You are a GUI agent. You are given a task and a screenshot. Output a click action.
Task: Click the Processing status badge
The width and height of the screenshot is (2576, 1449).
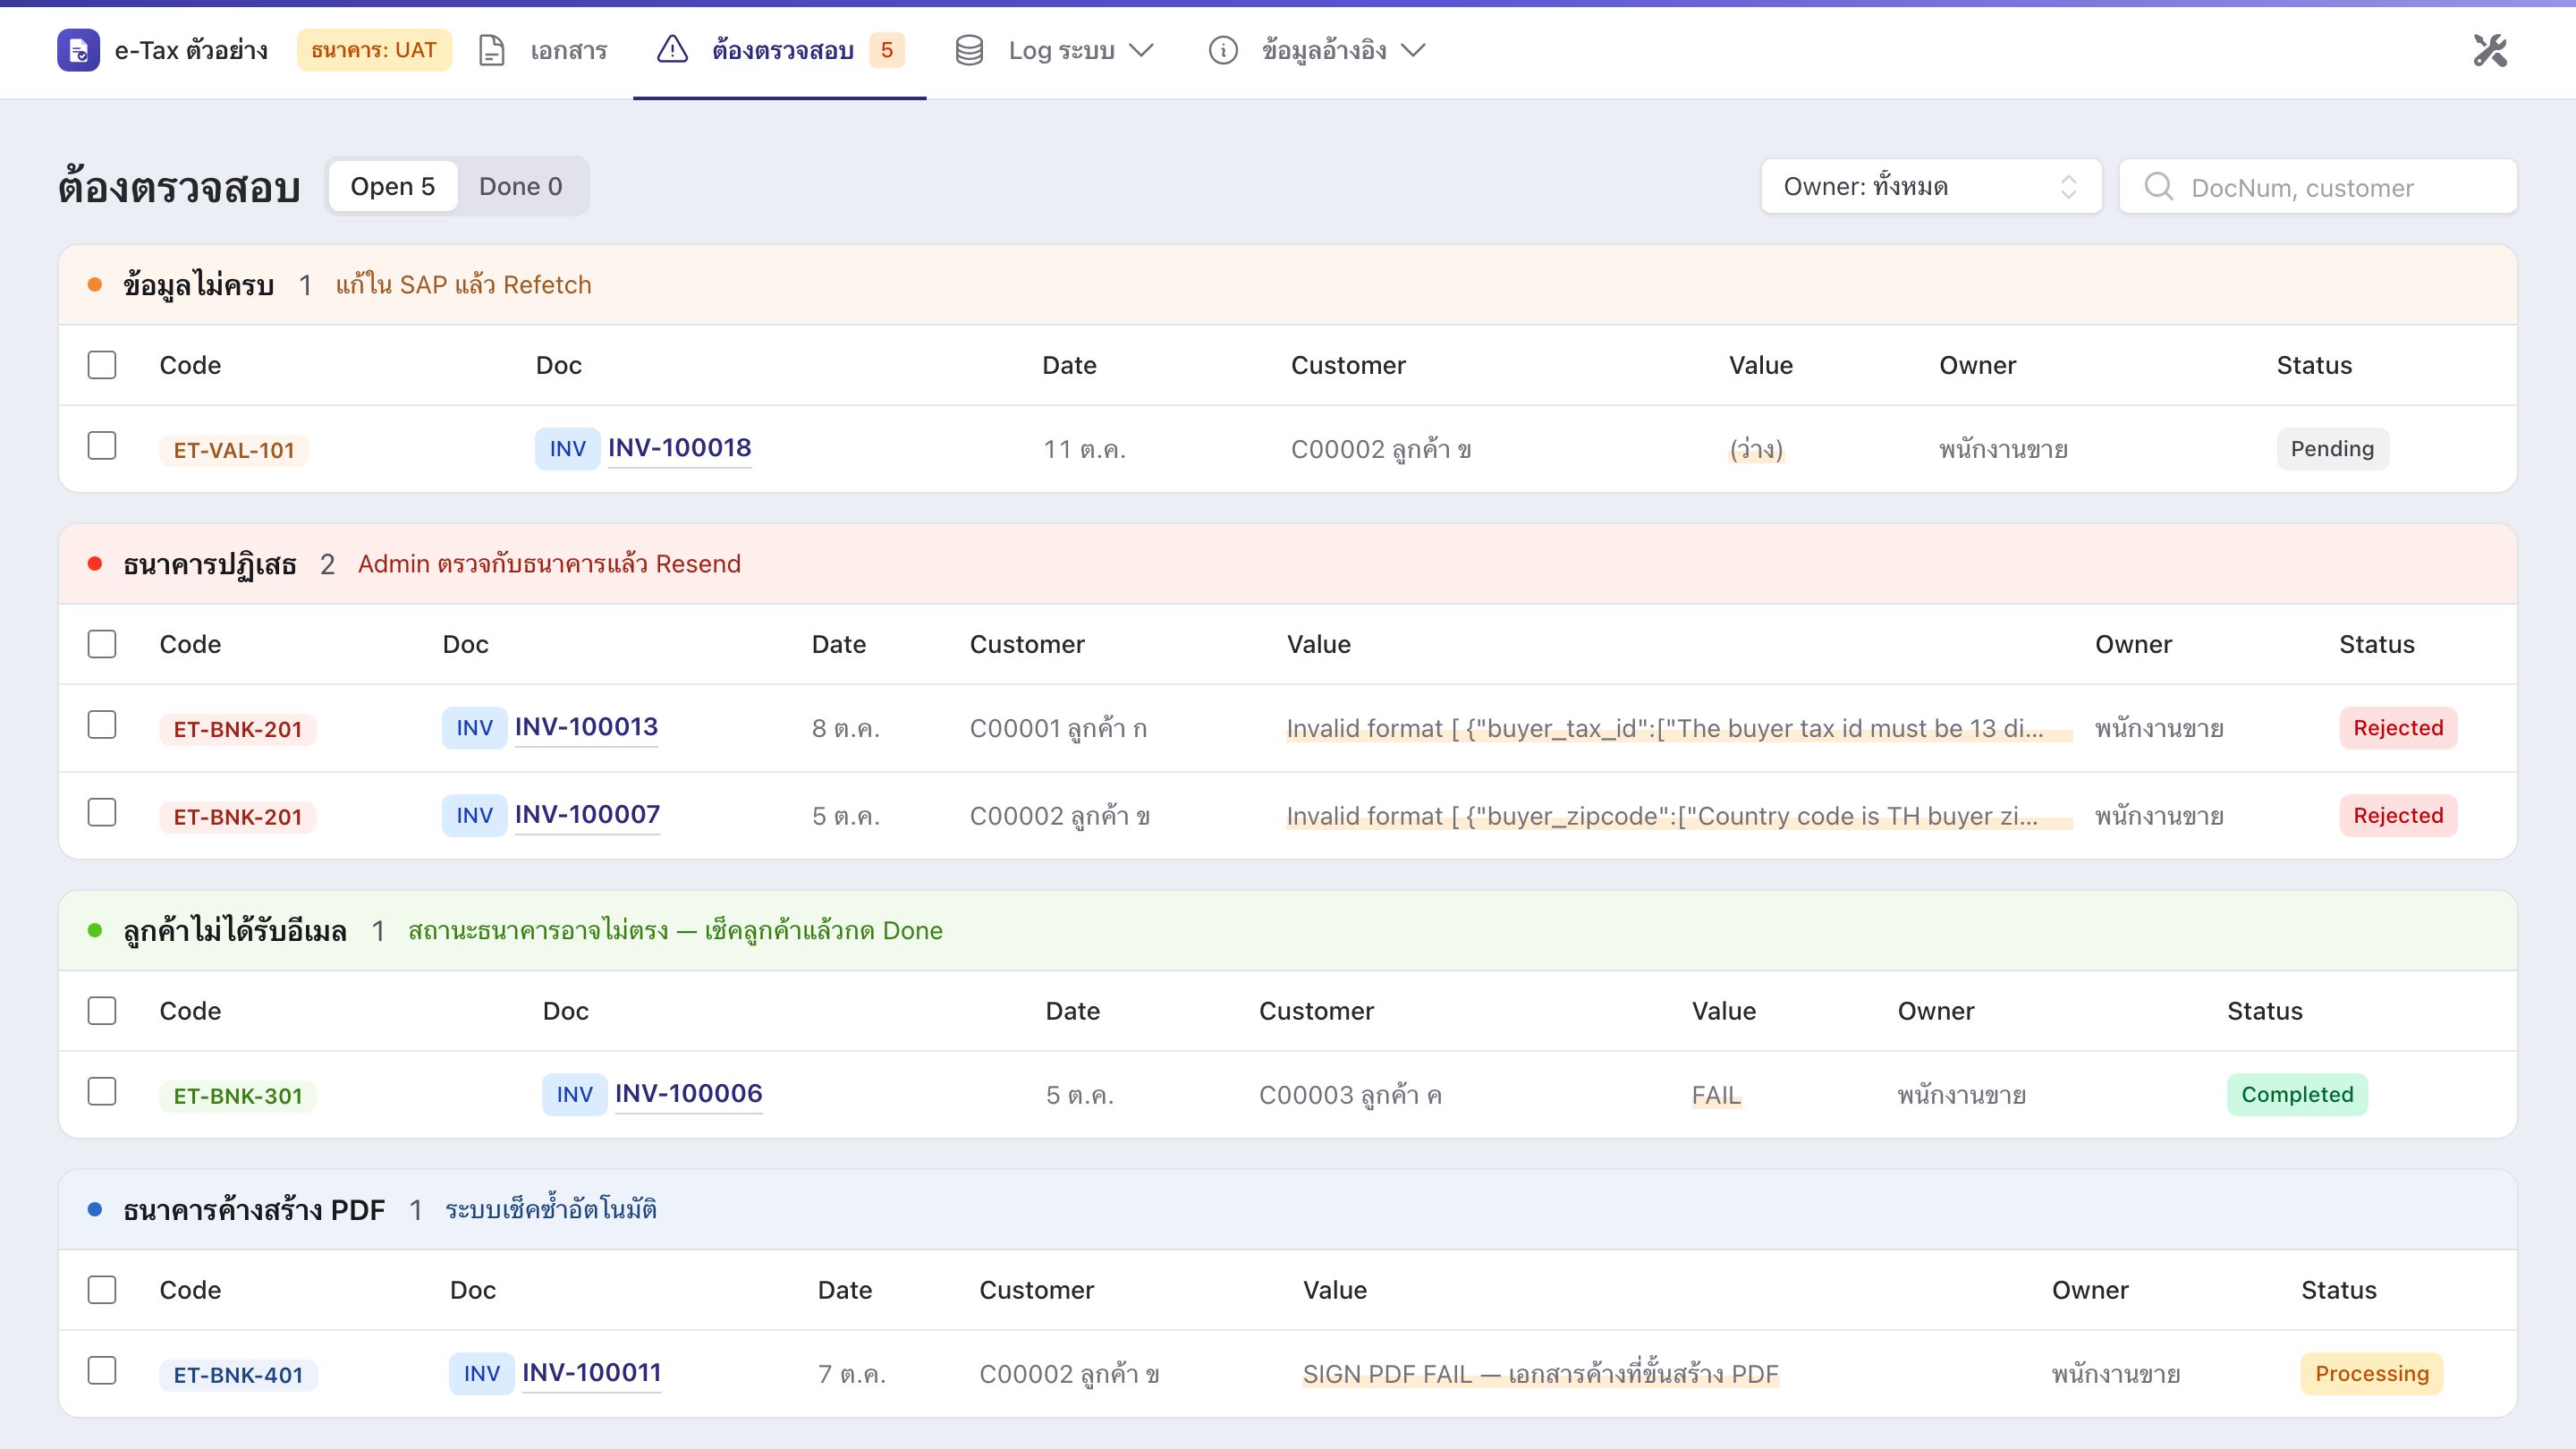point(2372,1373)
